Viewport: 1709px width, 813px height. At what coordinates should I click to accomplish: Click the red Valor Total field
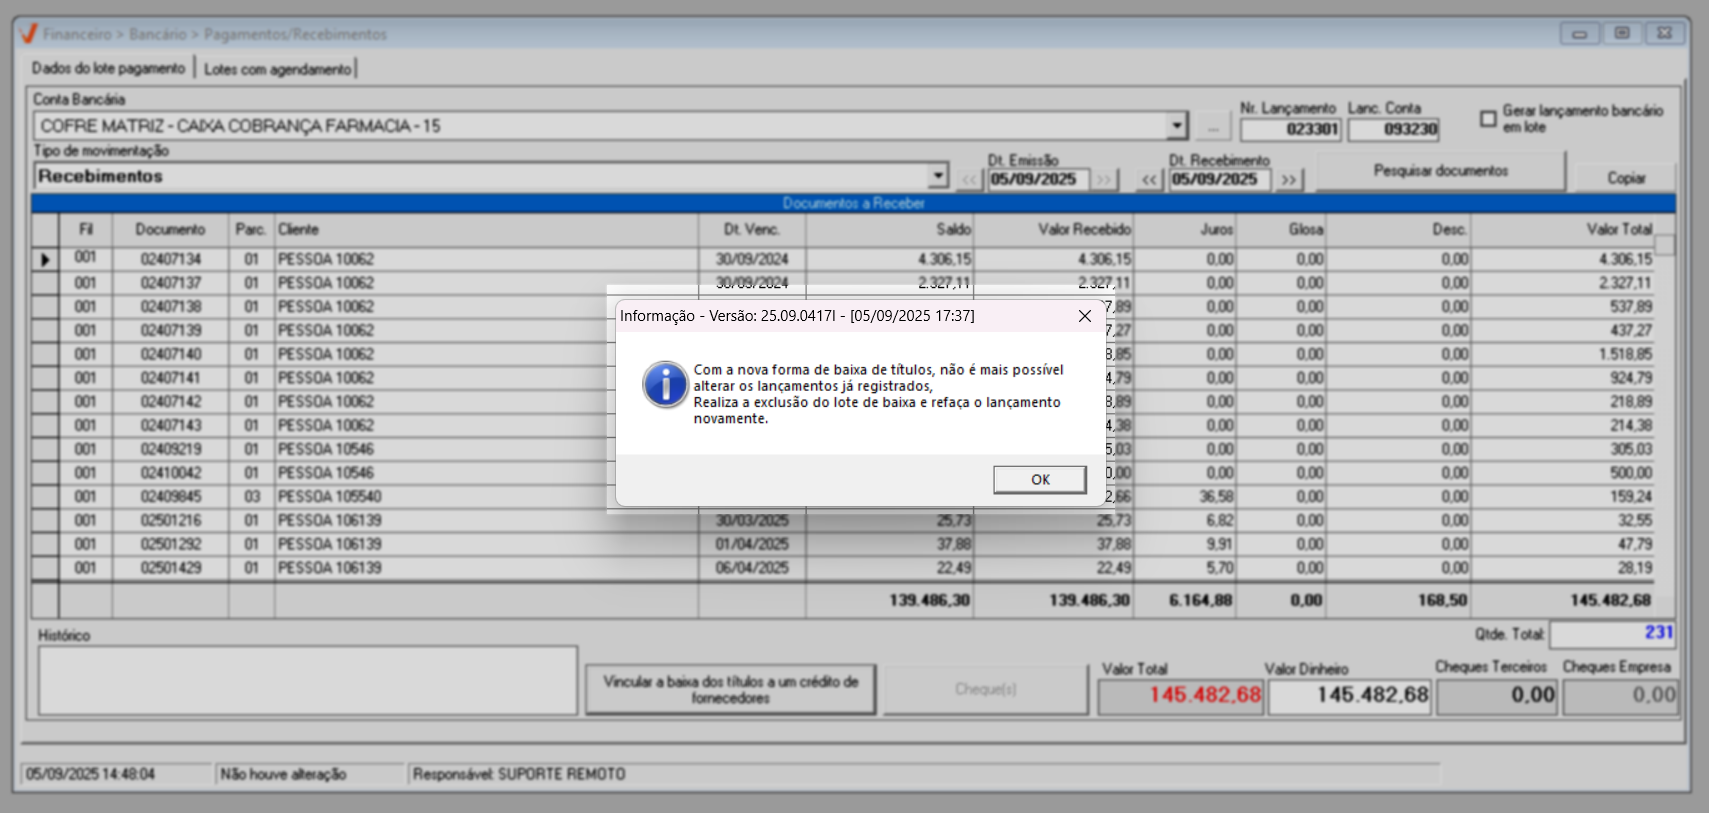(1181, 696)
